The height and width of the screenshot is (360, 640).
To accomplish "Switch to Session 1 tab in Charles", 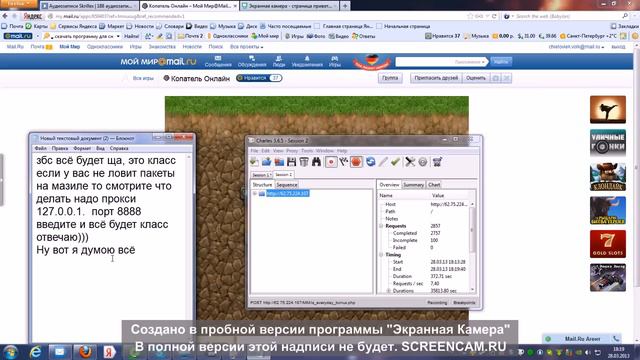I will tap(261, 175).
